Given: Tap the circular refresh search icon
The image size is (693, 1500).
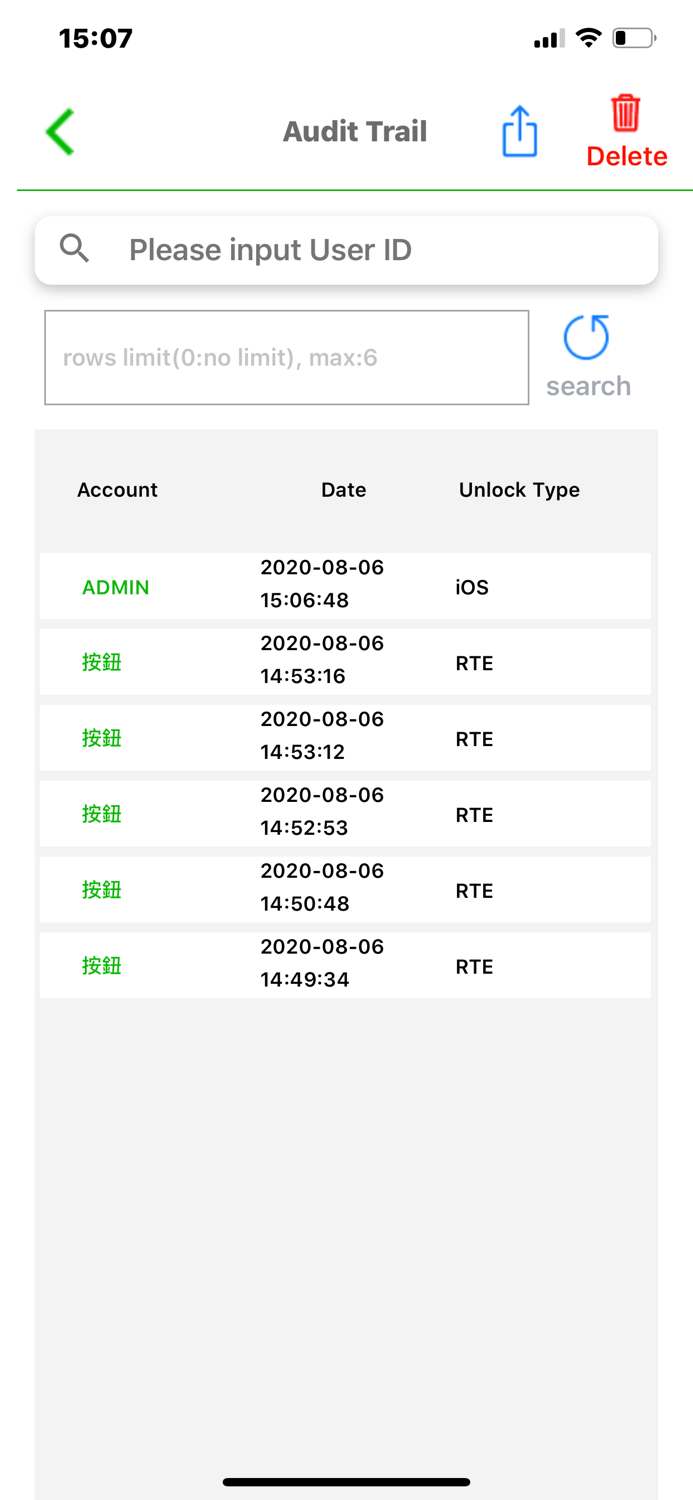Looking at the screenshot, I should point(587,338).
